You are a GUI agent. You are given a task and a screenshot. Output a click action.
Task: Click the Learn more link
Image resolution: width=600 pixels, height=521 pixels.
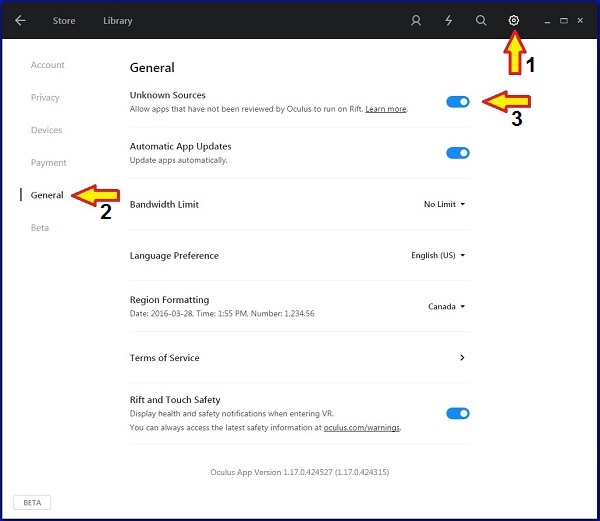(386, 109)
